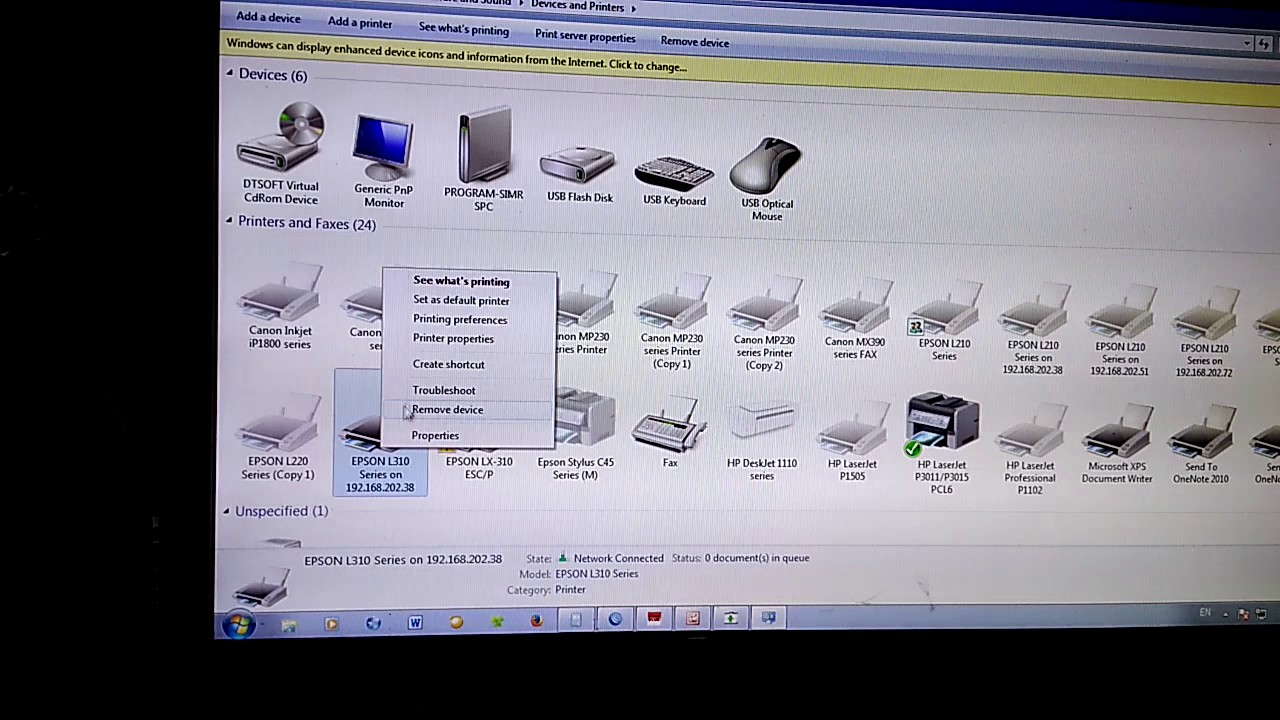Select HP DeskJet 1110 series printer
Viewport: 1280px width, 720px height.
(x=762, y=440)
